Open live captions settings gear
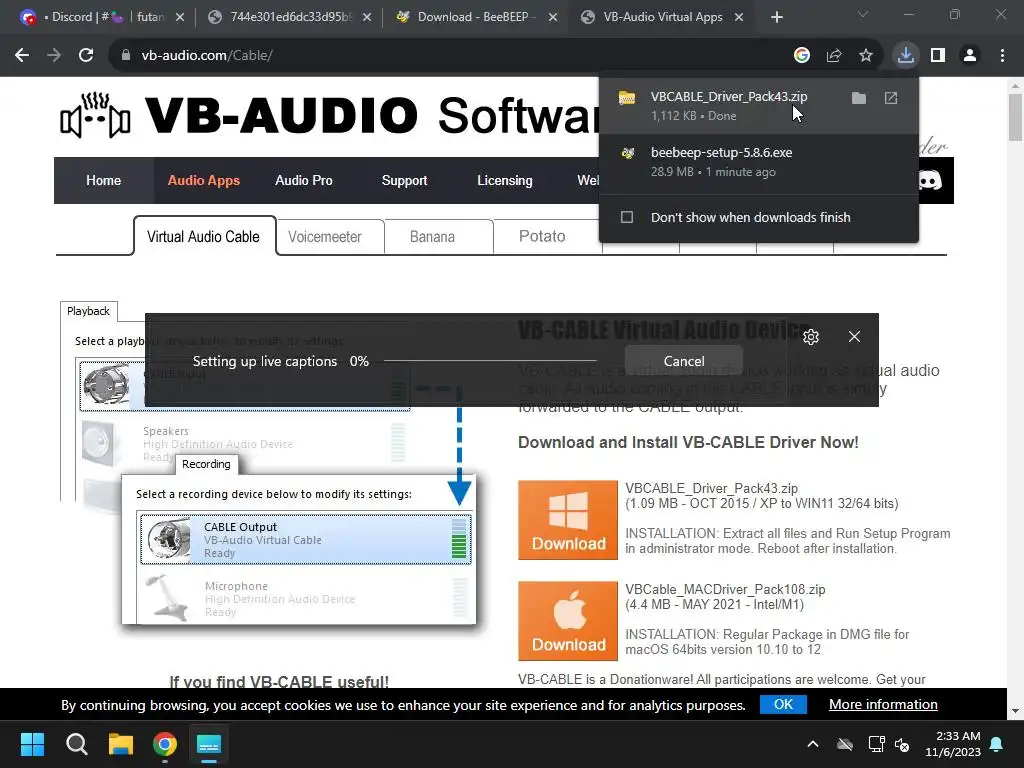The width and height of the screenshot is (1024, 768). coord(811,337)
